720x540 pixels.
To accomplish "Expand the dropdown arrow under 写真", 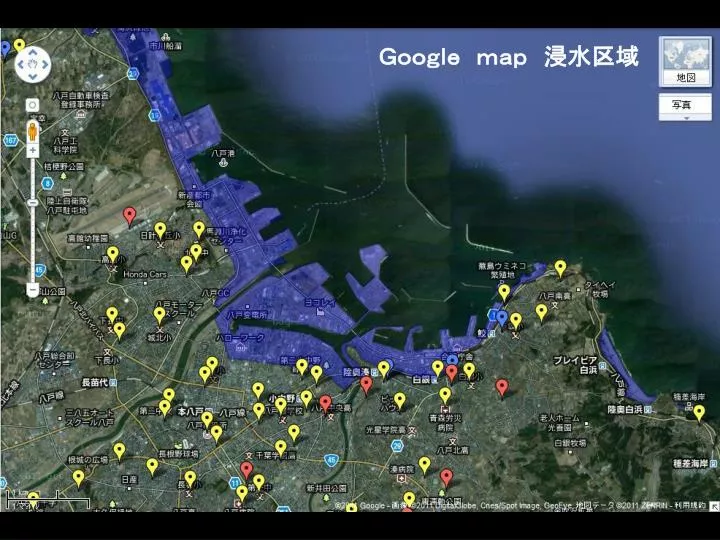I will click(x=685, y=118).
